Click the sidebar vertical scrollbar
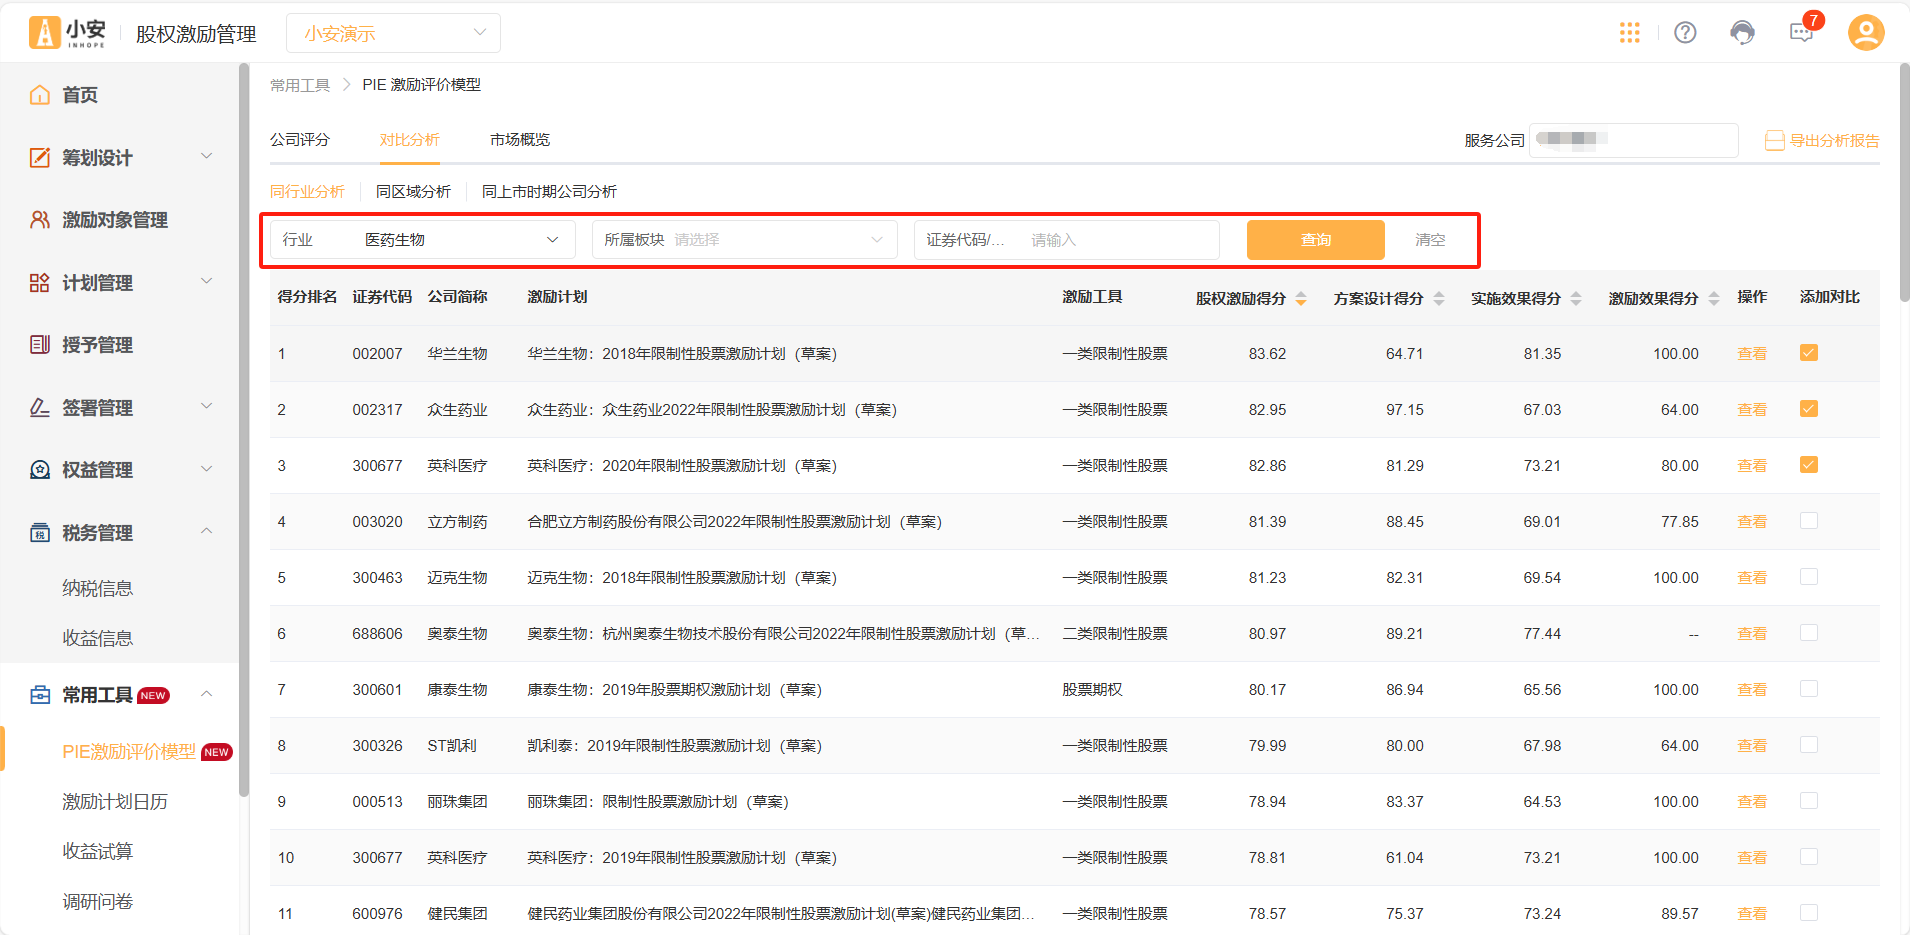 (244, 430)
